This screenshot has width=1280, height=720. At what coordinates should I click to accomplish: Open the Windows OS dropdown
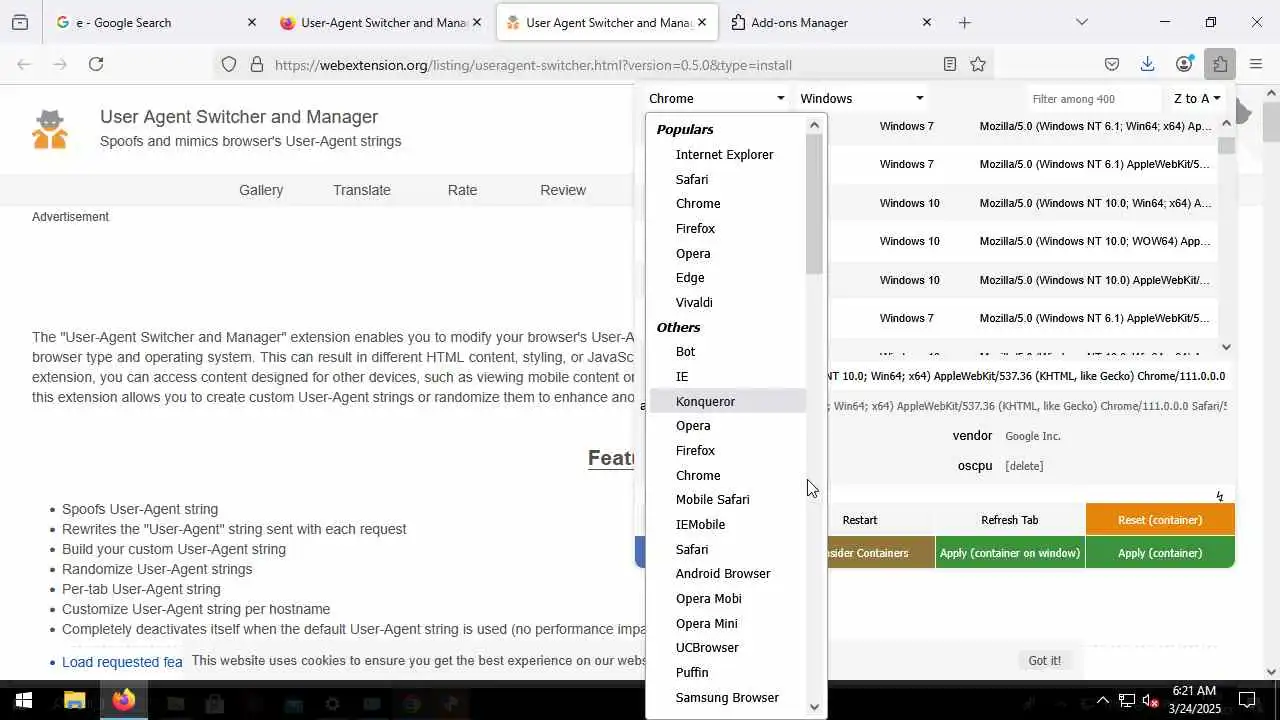(862, 98)
